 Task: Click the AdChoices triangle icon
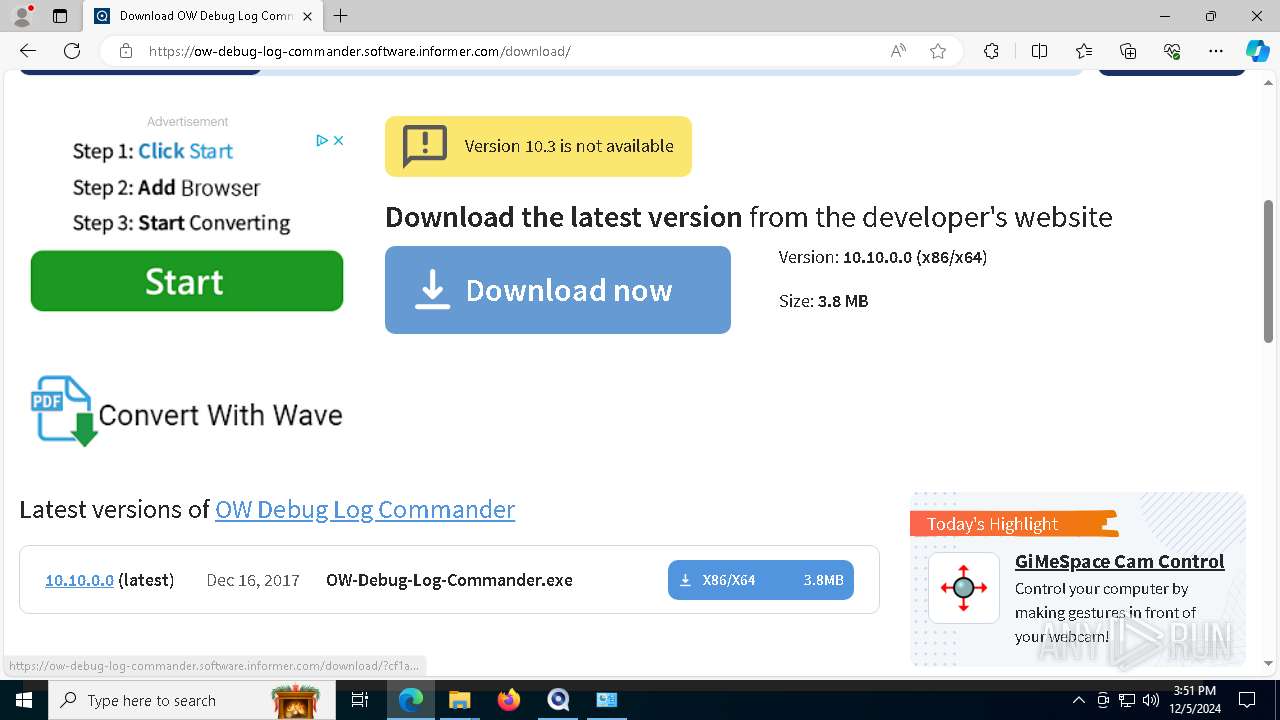point(322,141)
